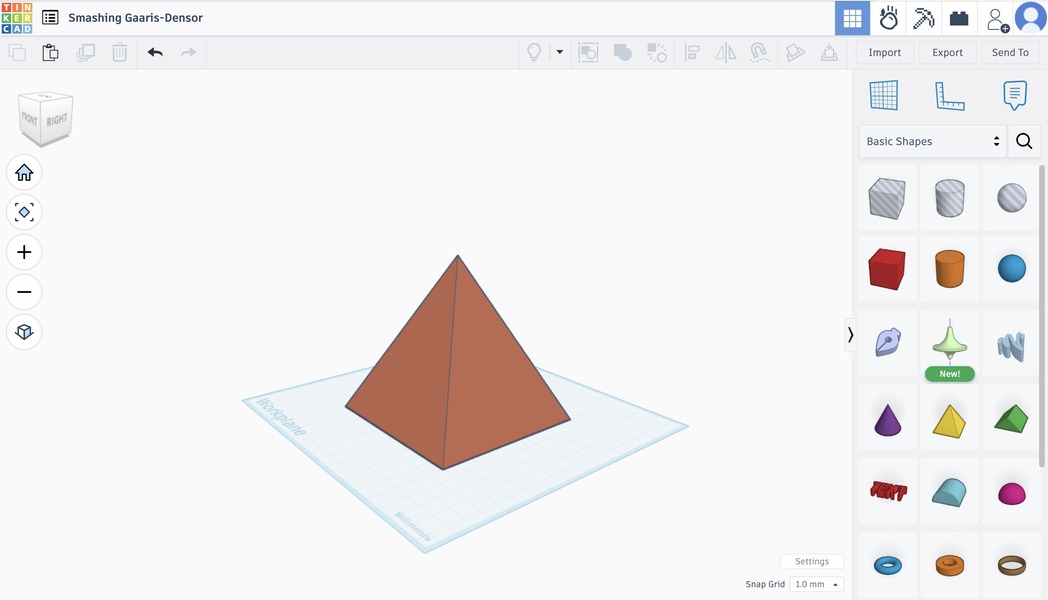
Task: Click the workplane Settings button
Action: pyautogui.click(x=811, y=561)
